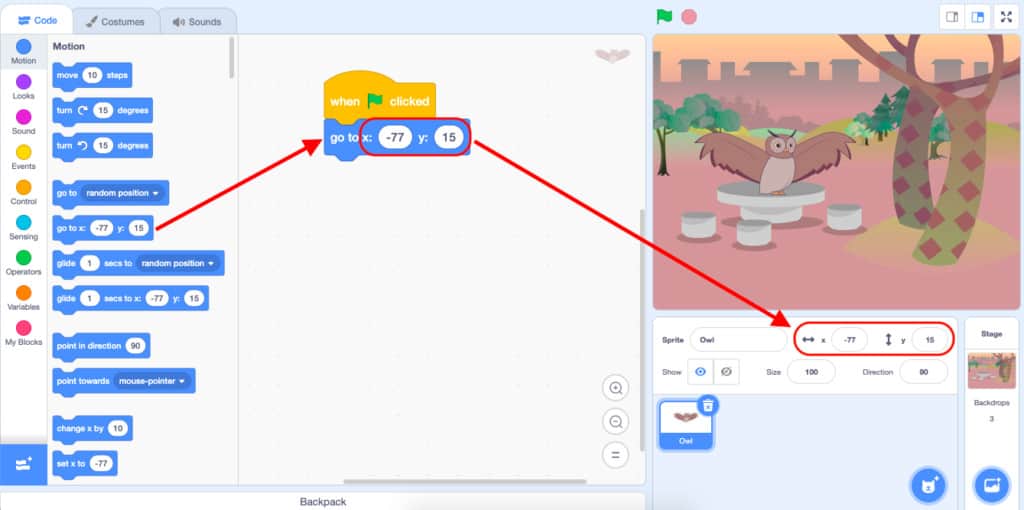The height and width of the screenshot is (510, 1024).
Task: Switch to small stage layout
Action: pos(952,18)
